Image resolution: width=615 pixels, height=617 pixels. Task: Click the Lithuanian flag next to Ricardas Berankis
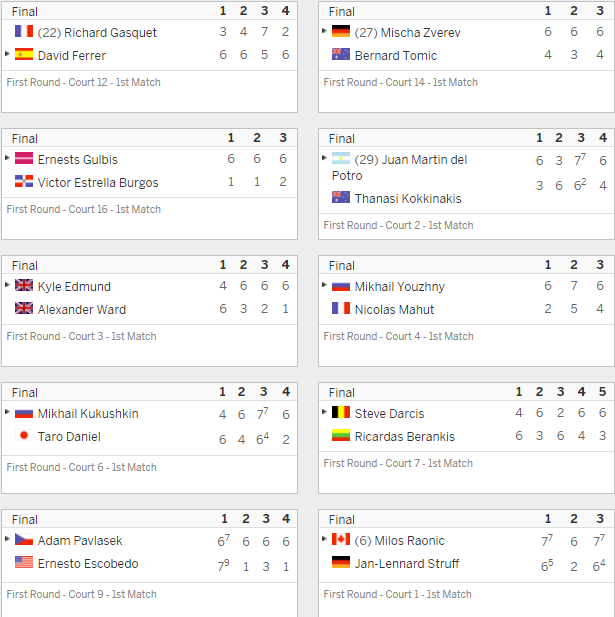pos(341,435)
